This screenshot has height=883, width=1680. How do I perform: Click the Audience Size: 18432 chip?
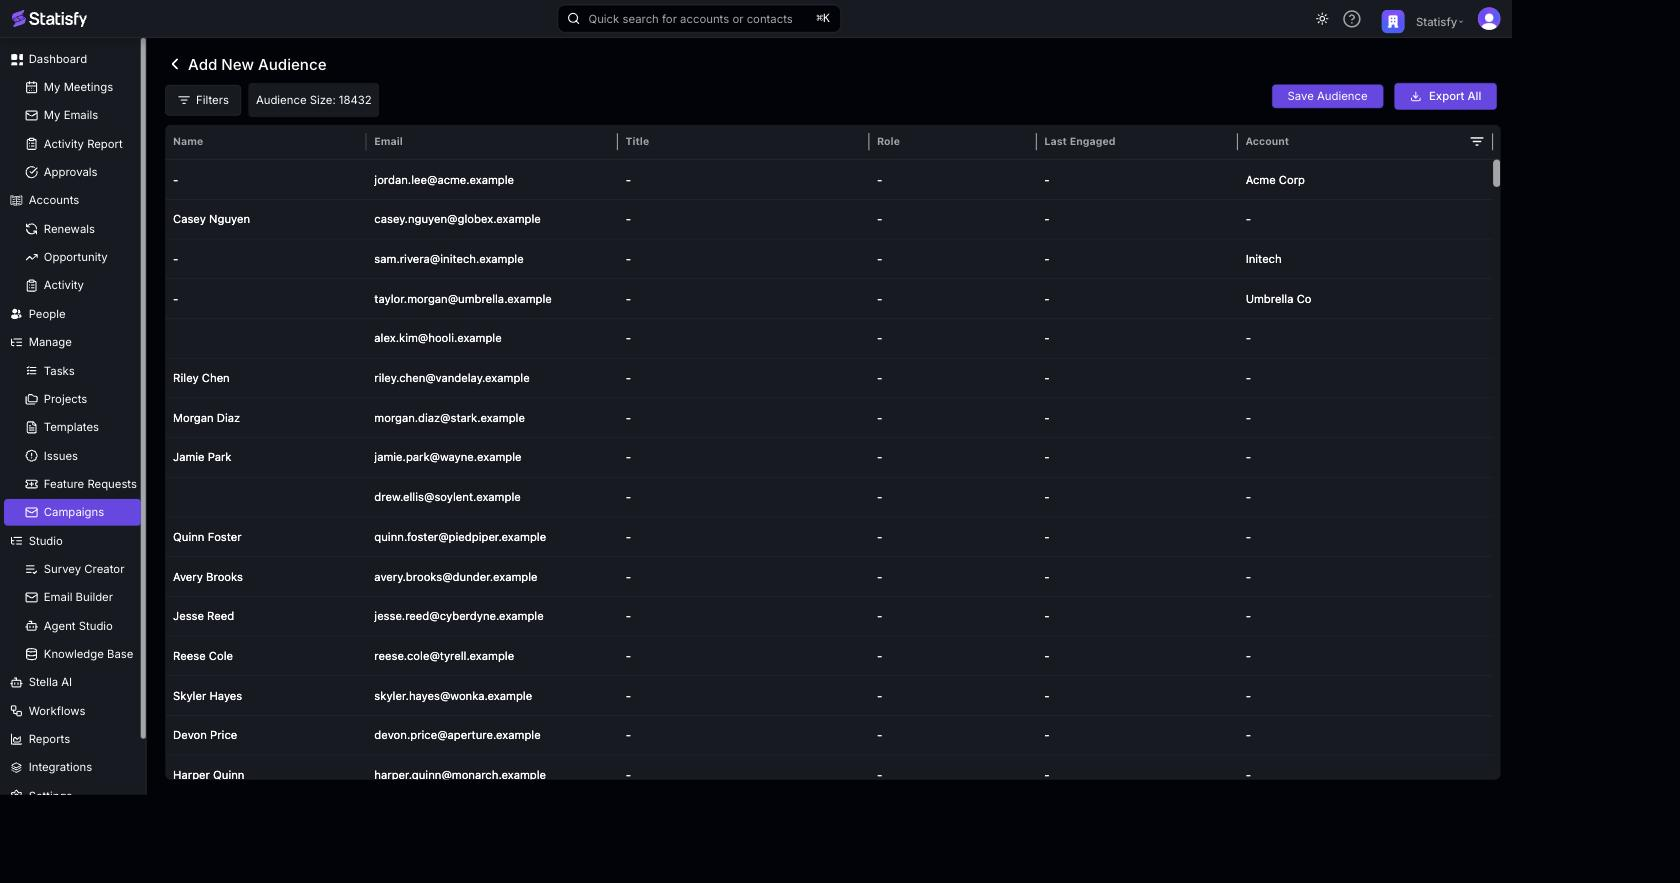[x=314, y=100]
